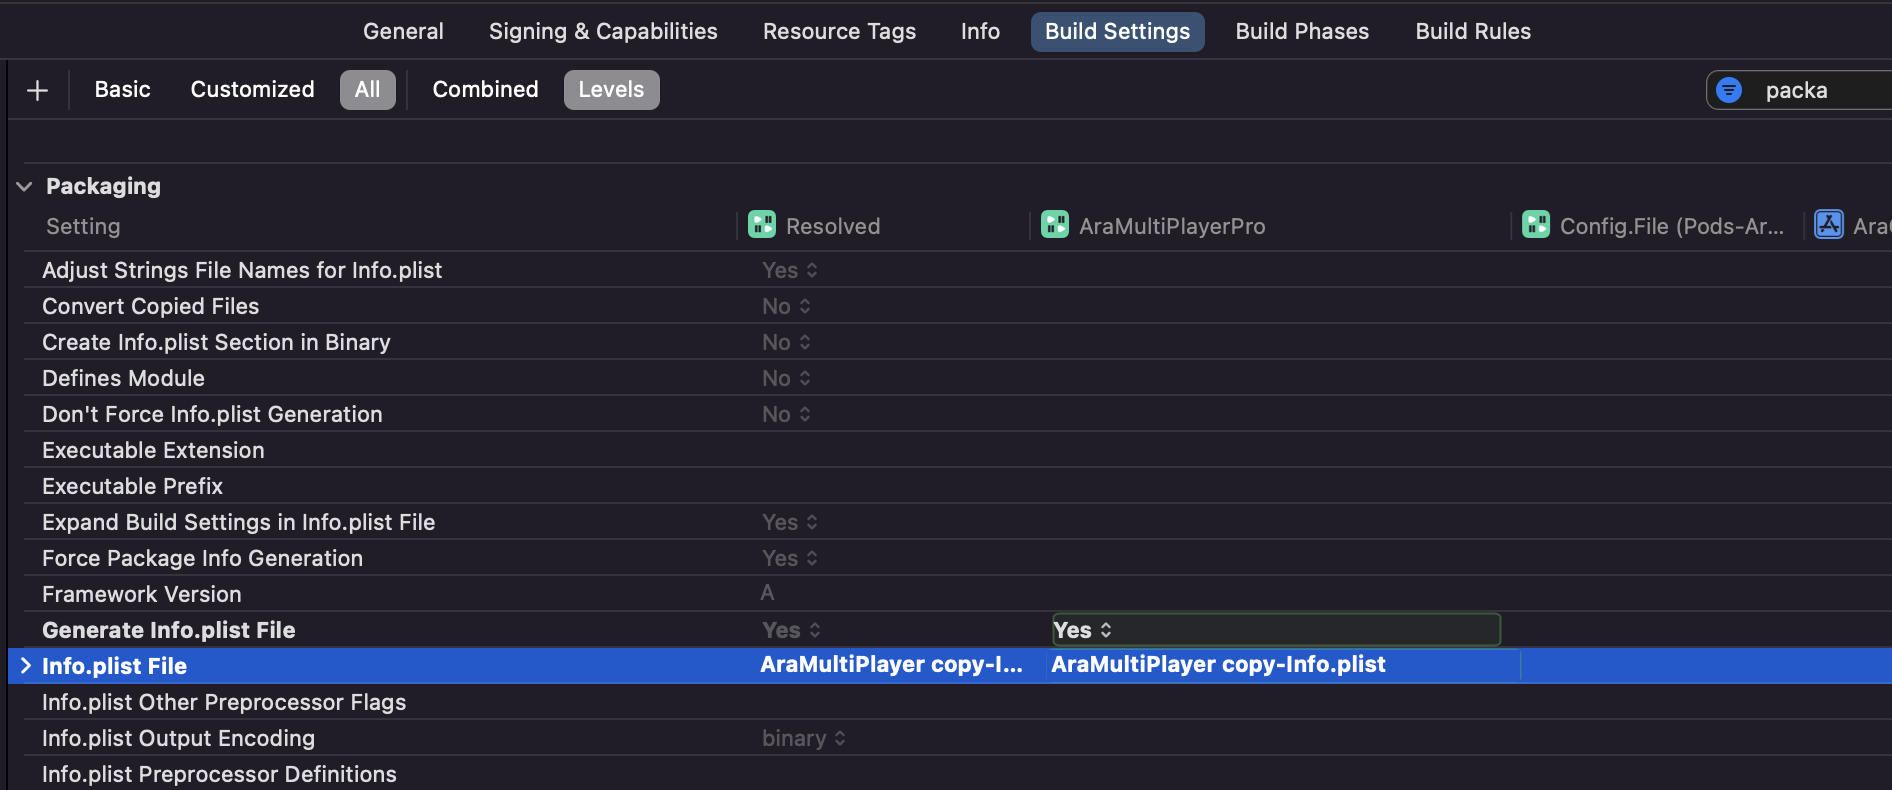1892x790 pixels.
Task: Click the Packaging section title
Action: [103, 186]
